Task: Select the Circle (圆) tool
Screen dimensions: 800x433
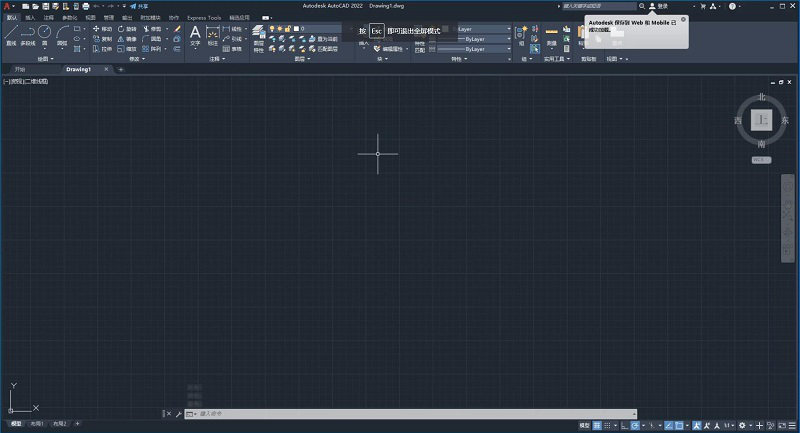Action: pyautogui.click(x=44, y=35)
